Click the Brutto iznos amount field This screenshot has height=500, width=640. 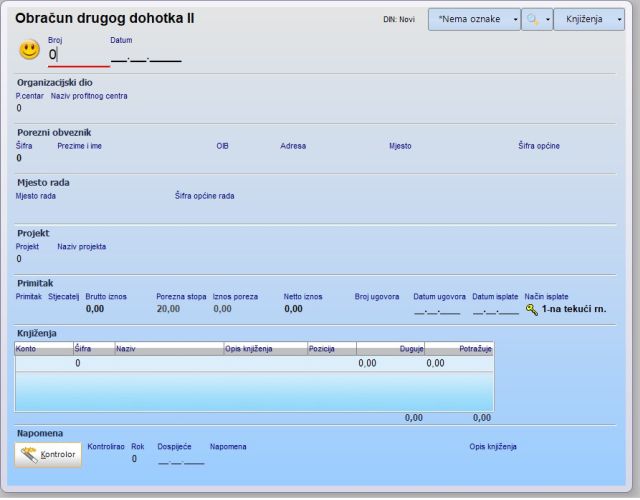(x=95, y=310)
